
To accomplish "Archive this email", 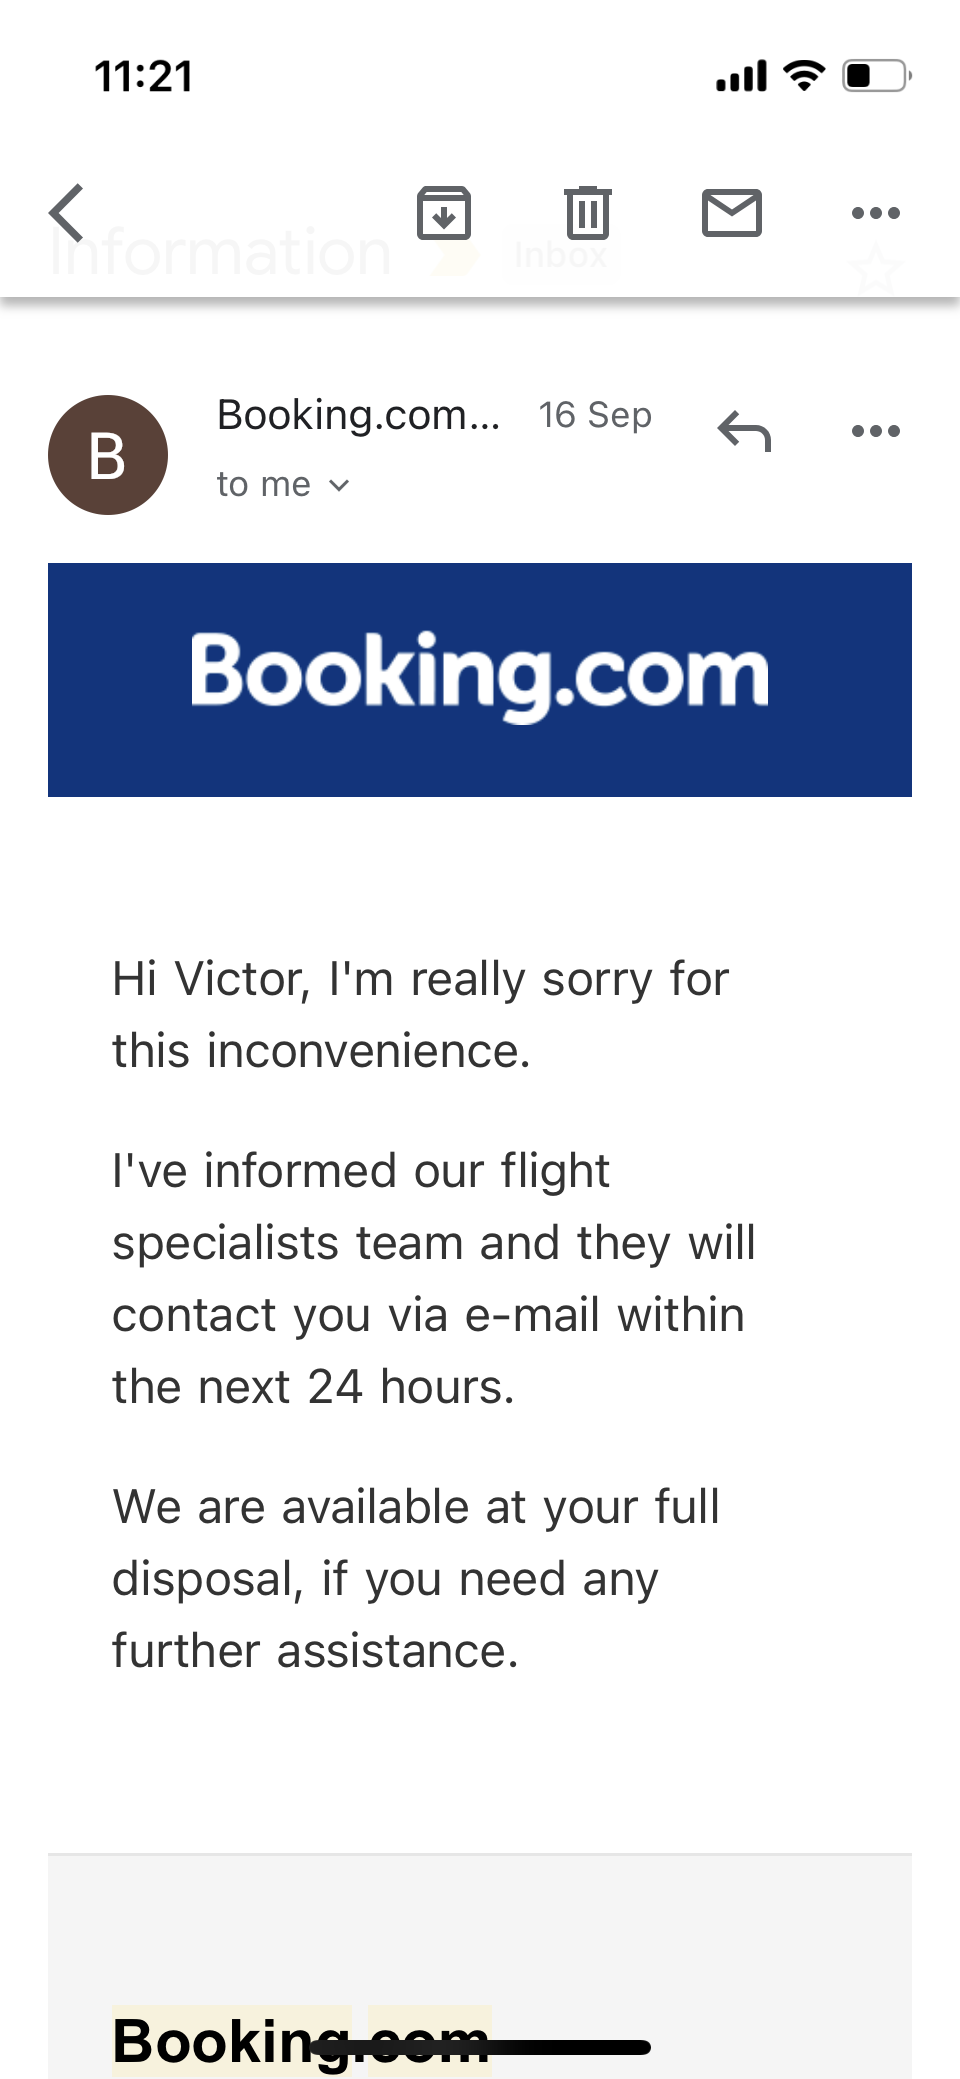I will coord(444,213).
